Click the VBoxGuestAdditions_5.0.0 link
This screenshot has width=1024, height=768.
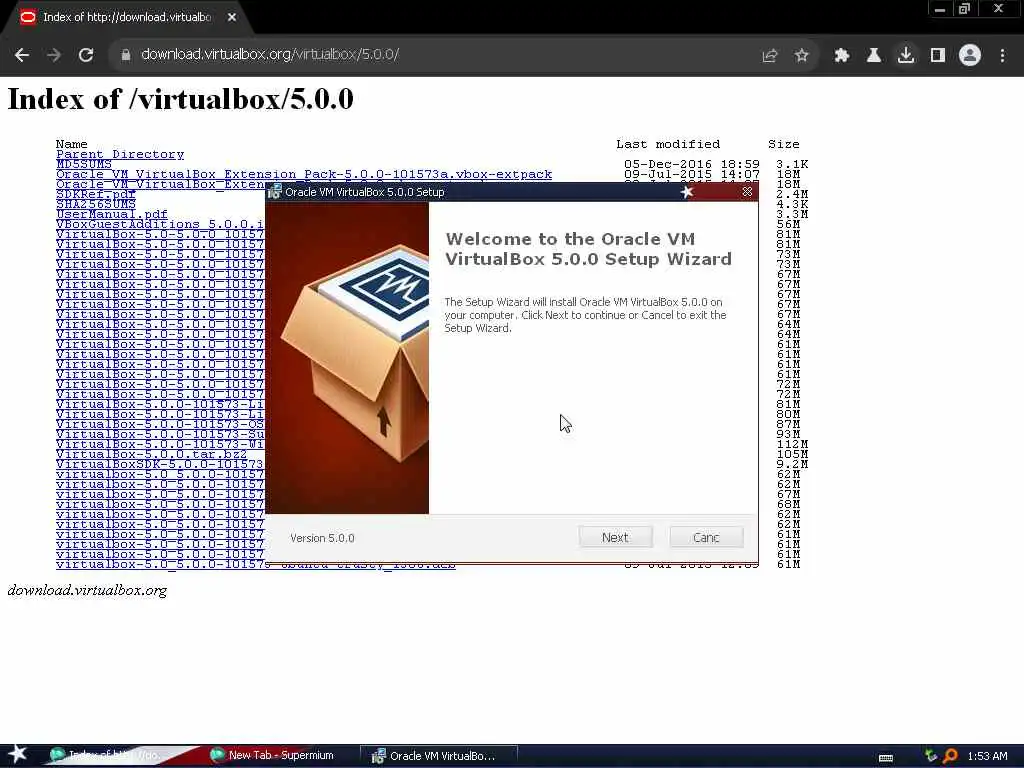pos(160,225)
